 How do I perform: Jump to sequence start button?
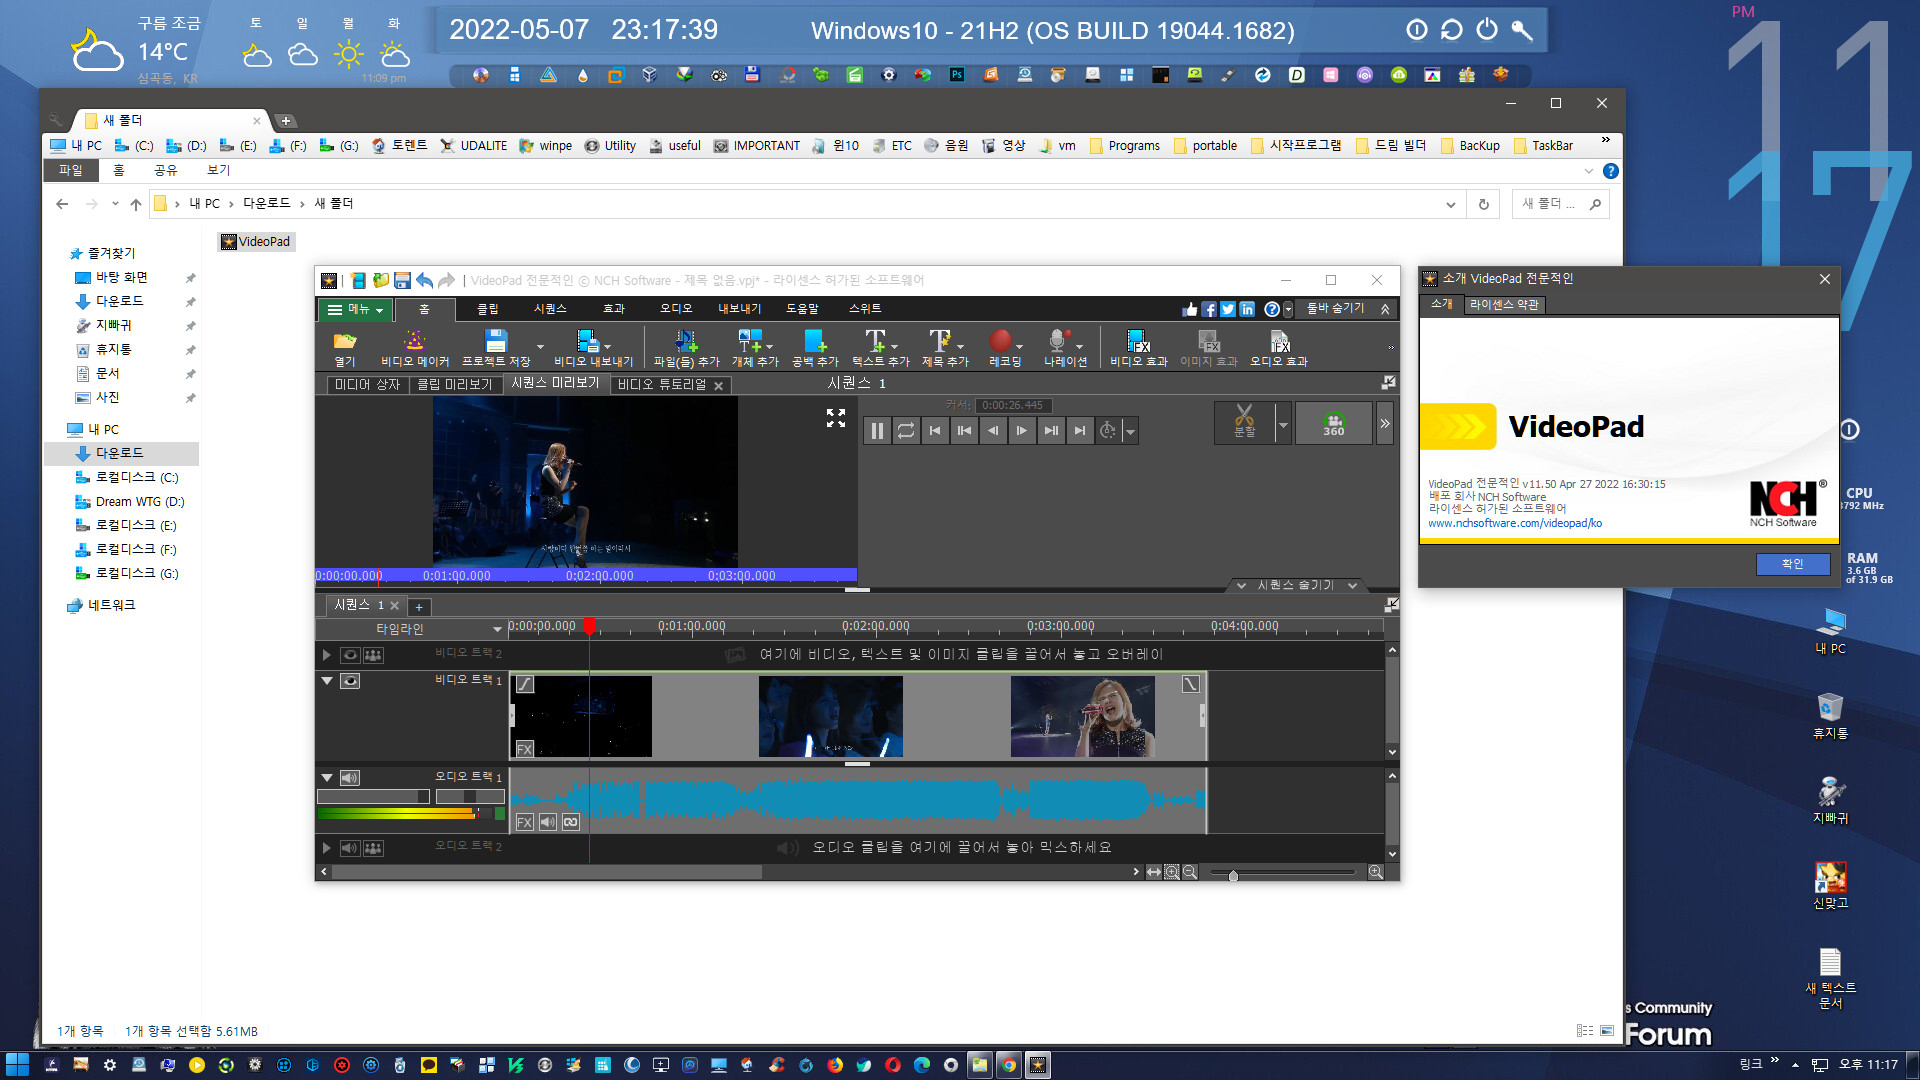pyautogui.click(x=935, y=431)
